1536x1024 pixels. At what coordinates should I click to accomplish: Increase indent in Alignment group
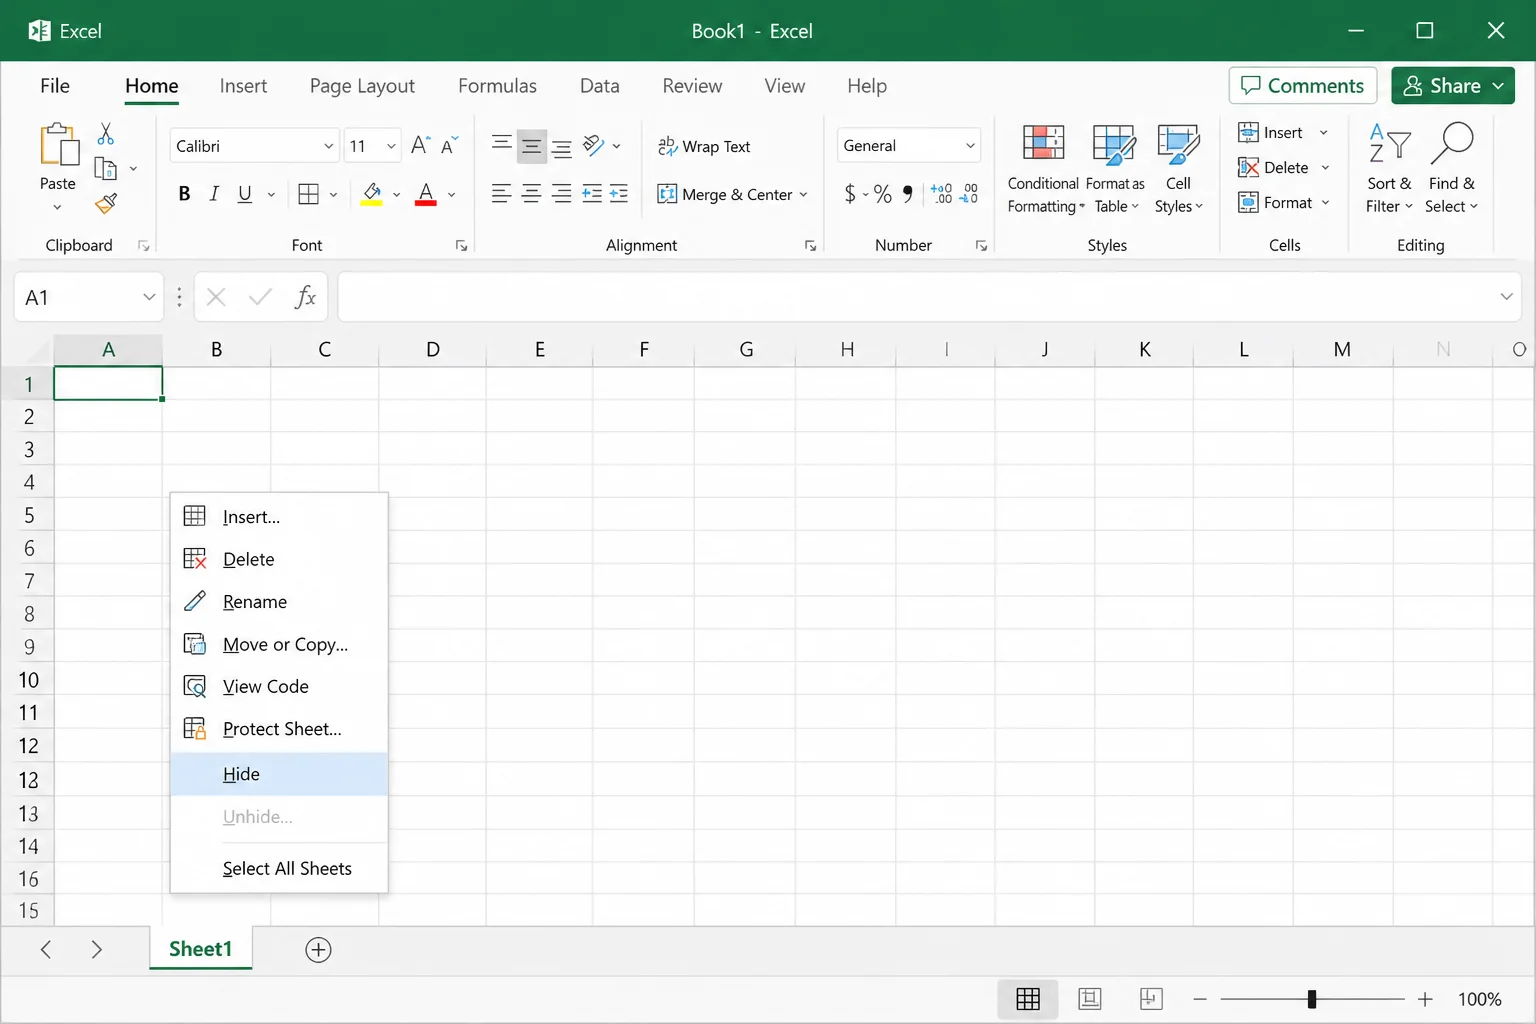click(x=619, y=194)
